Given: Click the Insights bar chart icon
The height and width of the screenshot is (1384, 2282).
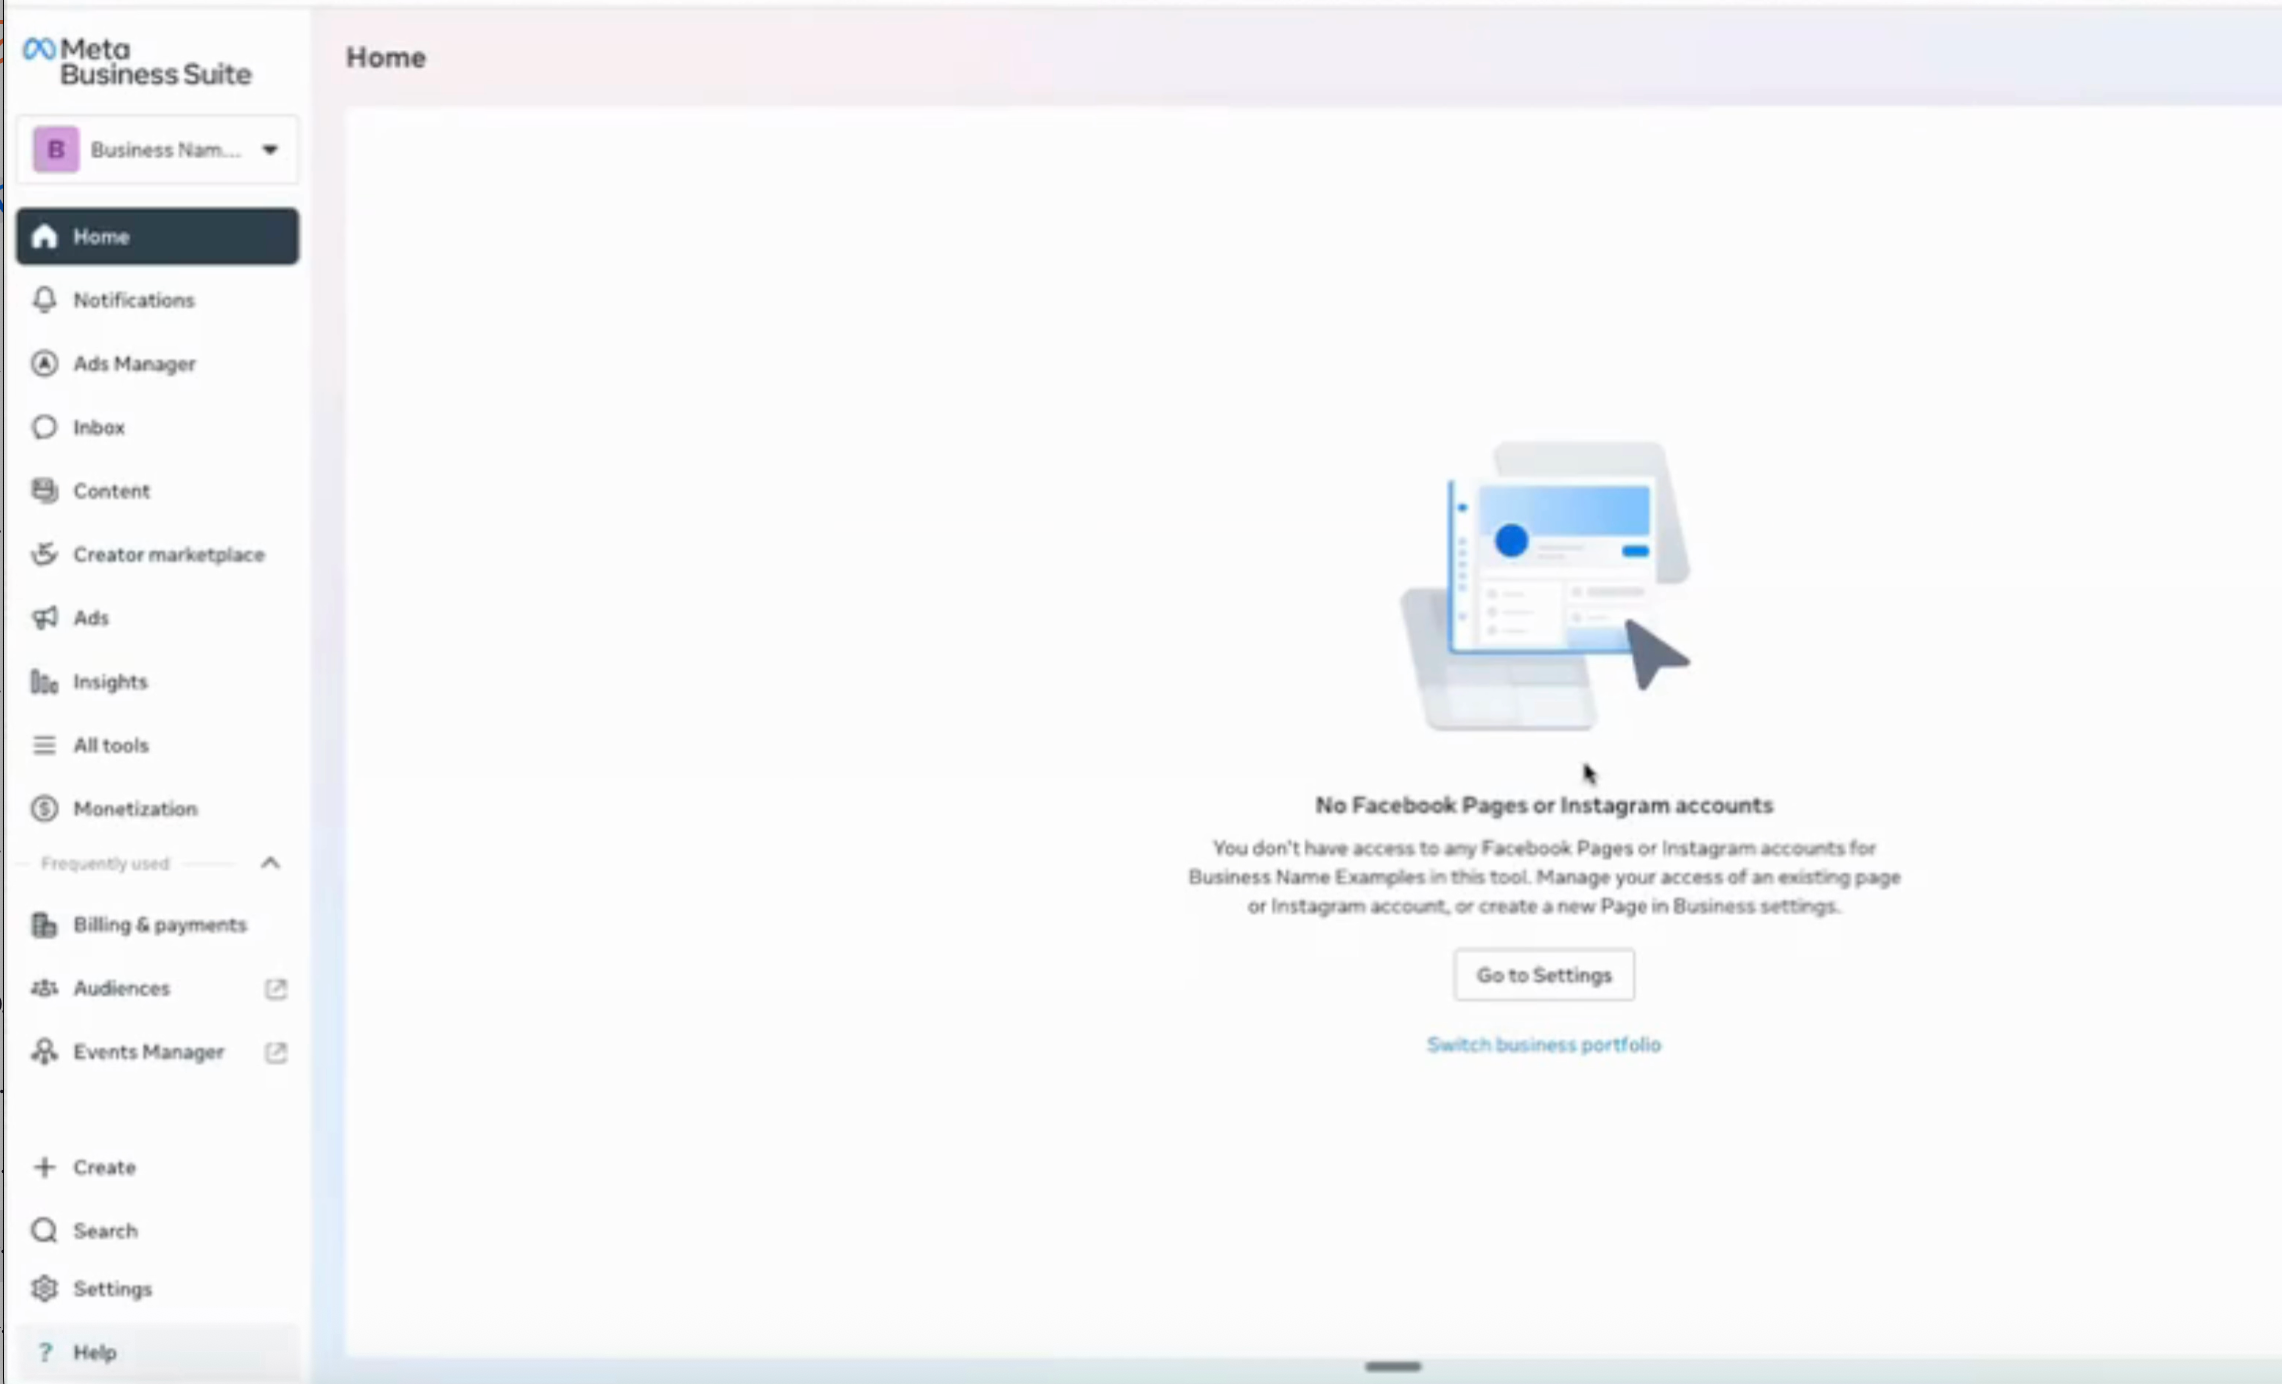Looking at the screenshot, I should [44, 682].
